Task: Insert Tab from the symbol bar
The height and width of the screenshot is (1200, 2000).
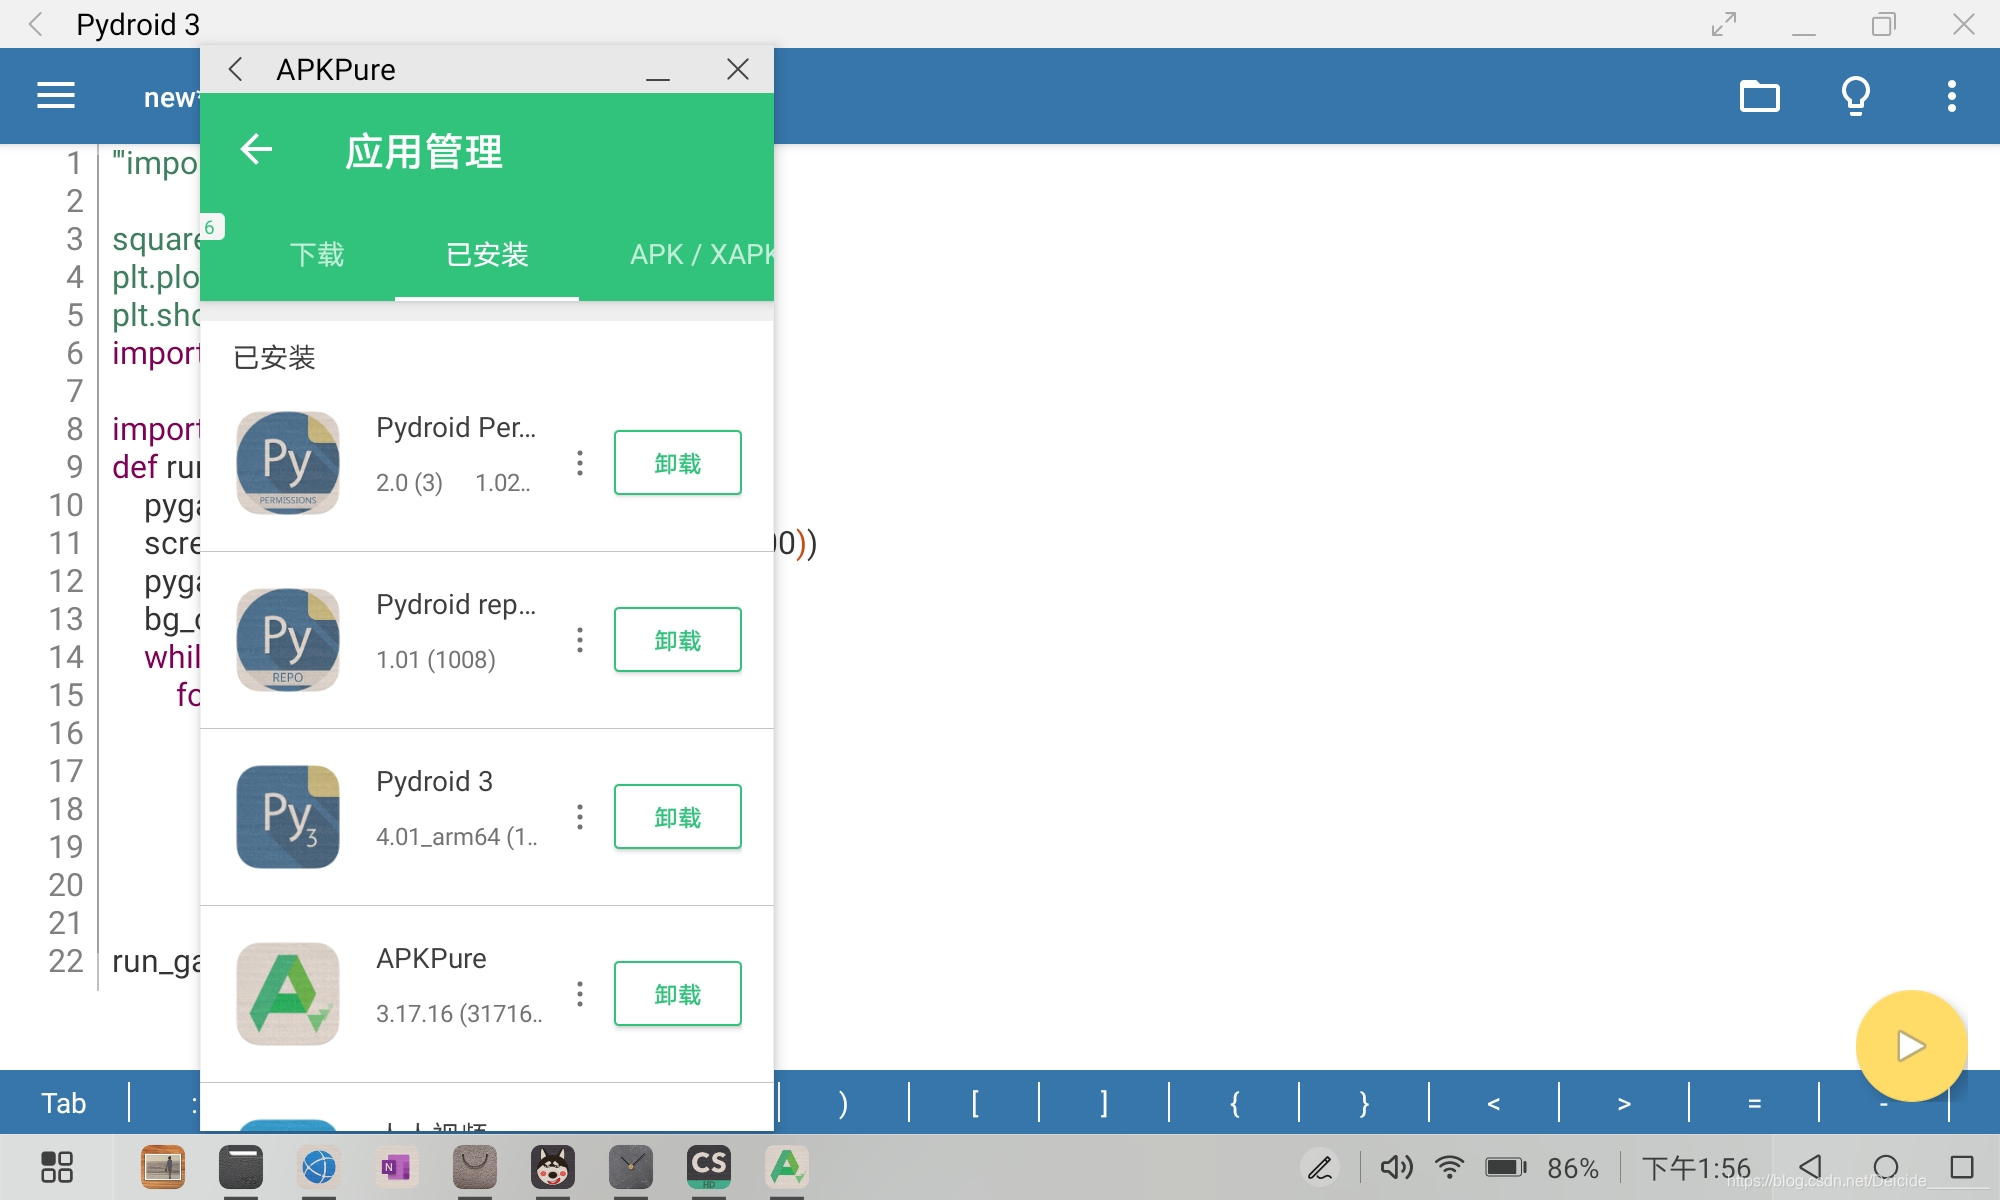Action: 64,1103
